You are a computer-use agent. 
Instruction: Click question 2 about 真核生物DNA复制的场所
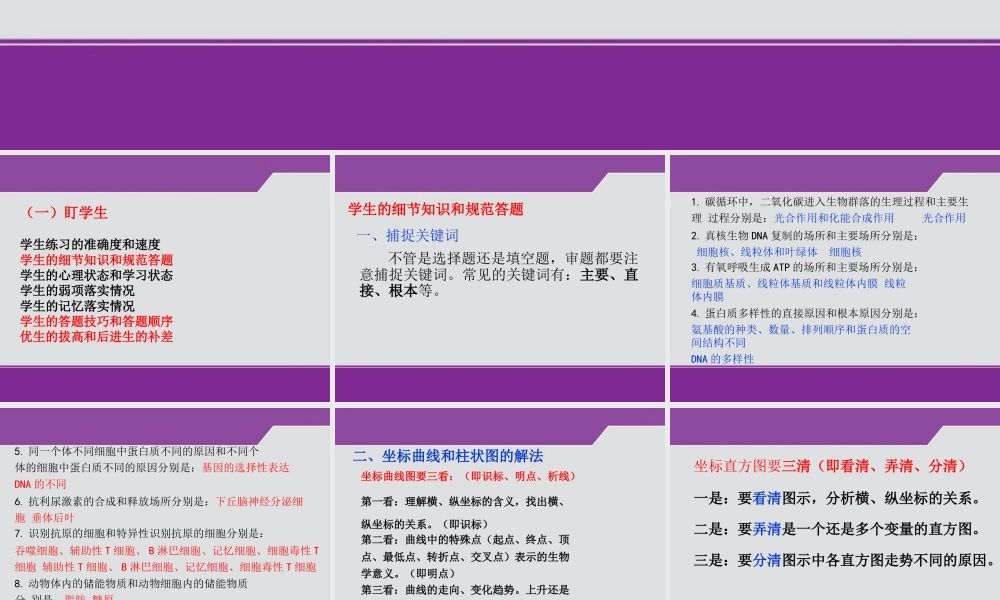tap(804, 235)
